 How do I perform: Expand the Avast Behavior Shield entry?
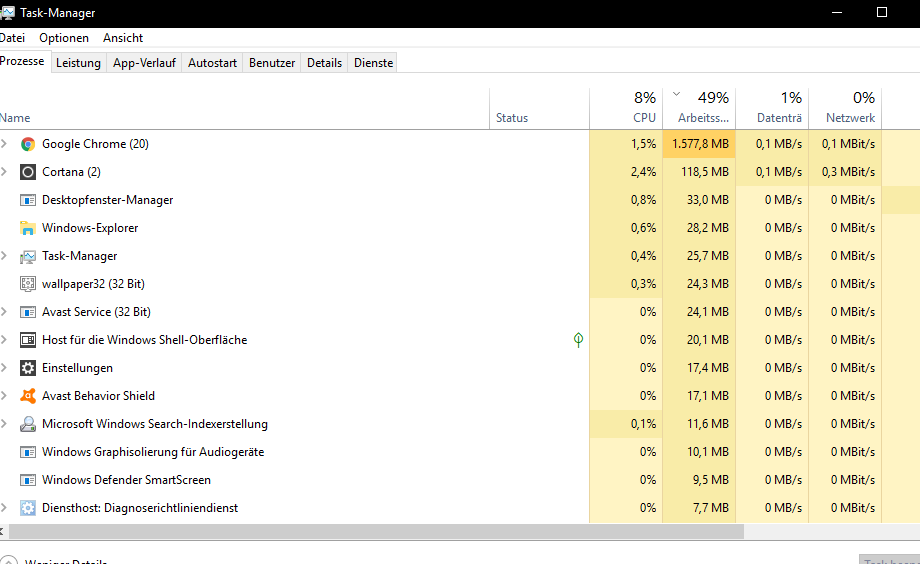pyautogui.click(x=4, y=396)
